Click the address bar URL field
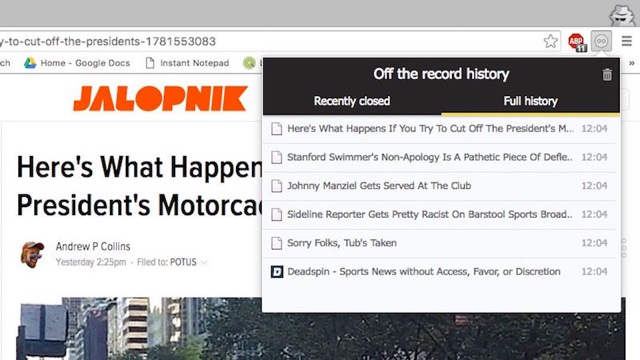This screenshot has width=640, height=360. pos(269,41)
